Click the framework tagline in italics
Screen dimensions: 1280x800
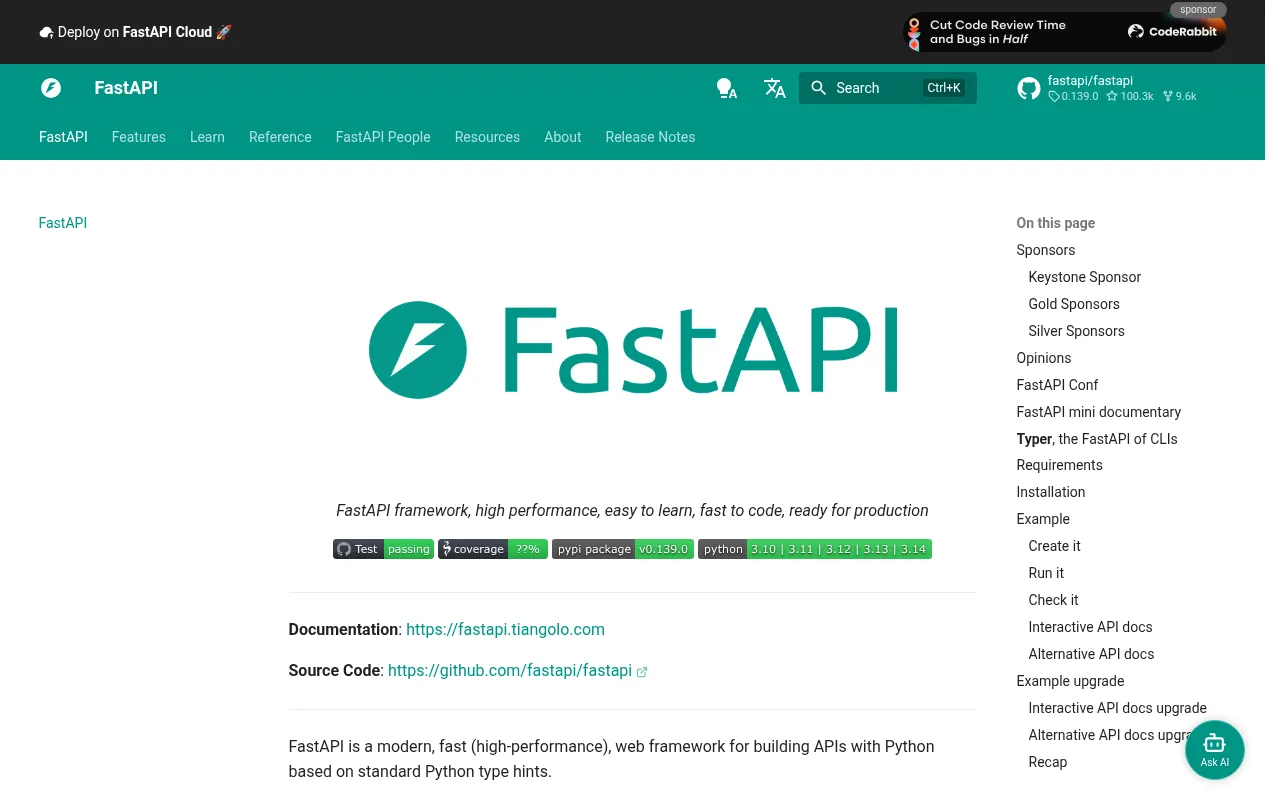[x=632, y=510]
